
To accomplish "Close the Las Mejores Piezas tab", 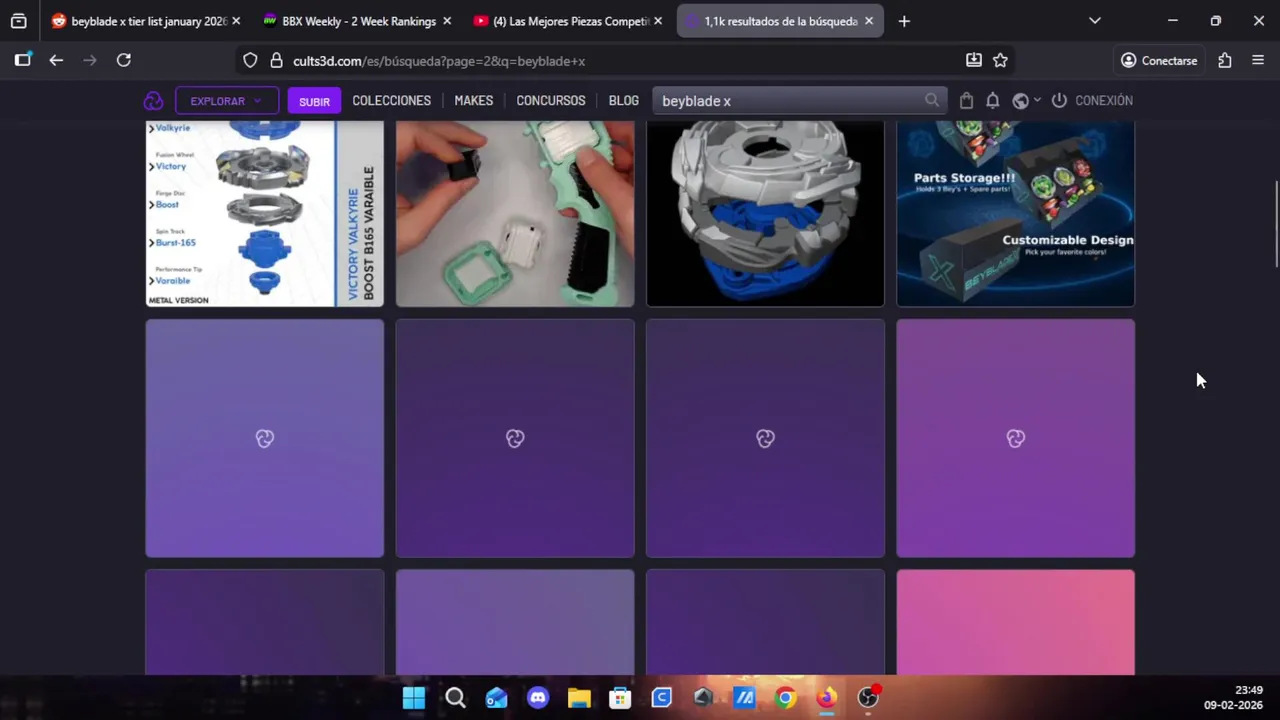I will [x=658, y=21].
